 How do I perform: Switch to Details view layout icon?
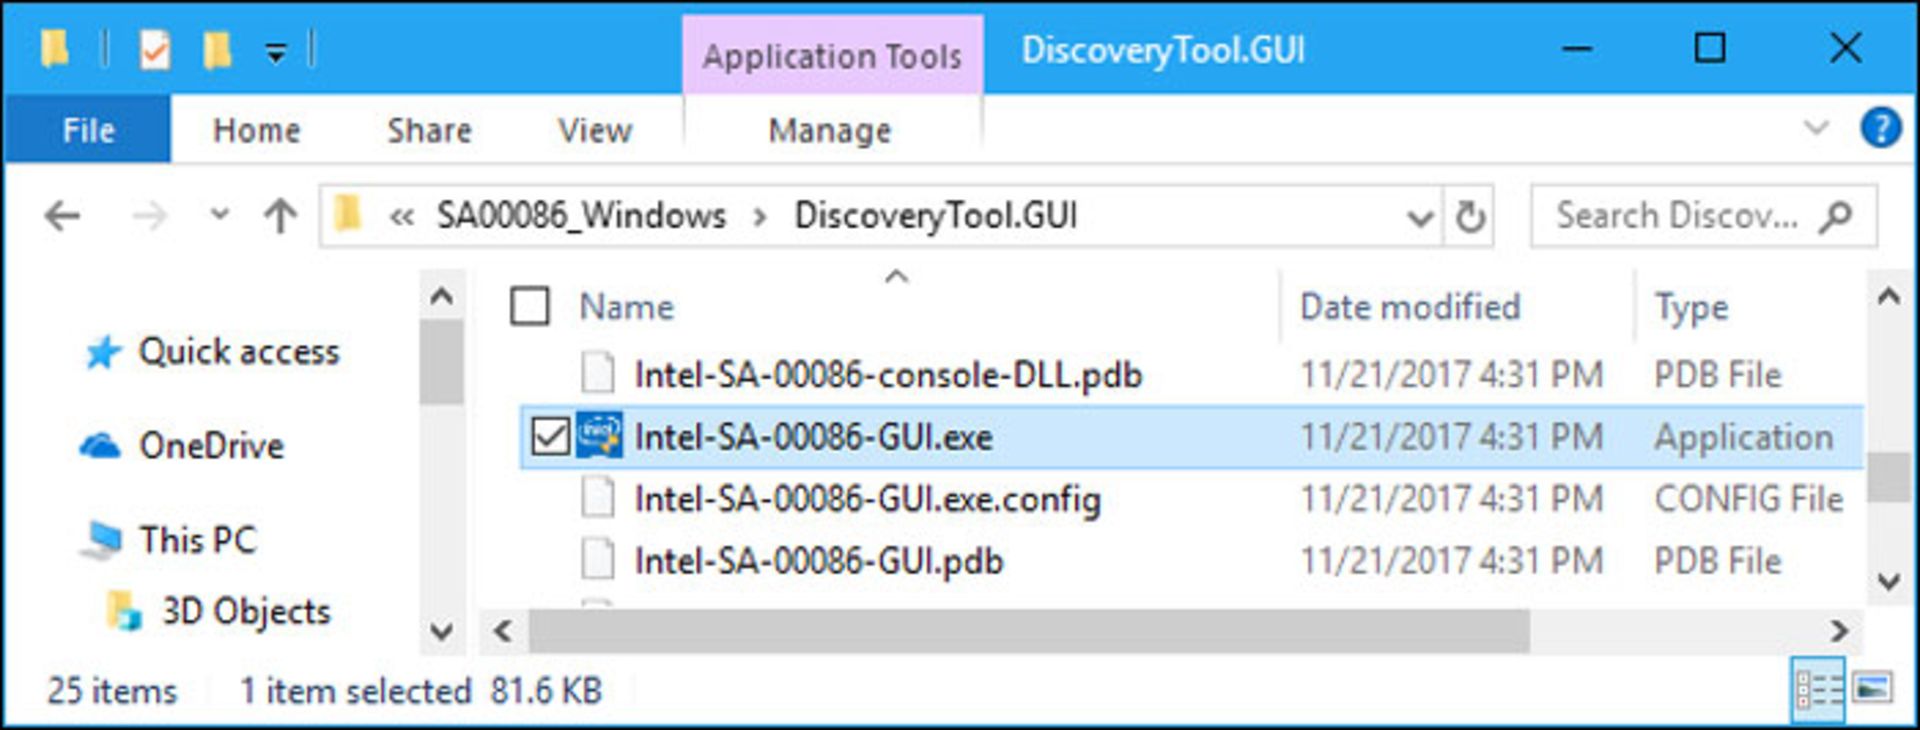tap(1817, 689)
